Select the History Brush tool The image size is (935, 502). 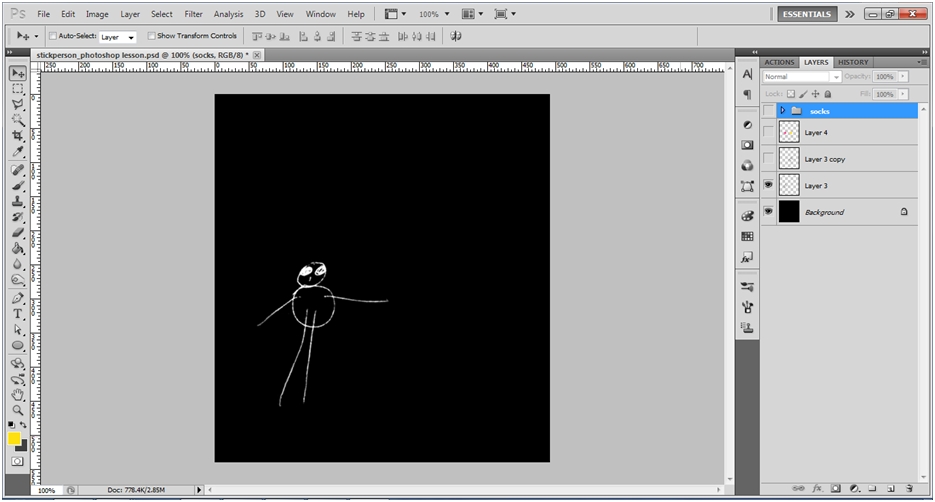pyautogui.click(x=18, y=217)
